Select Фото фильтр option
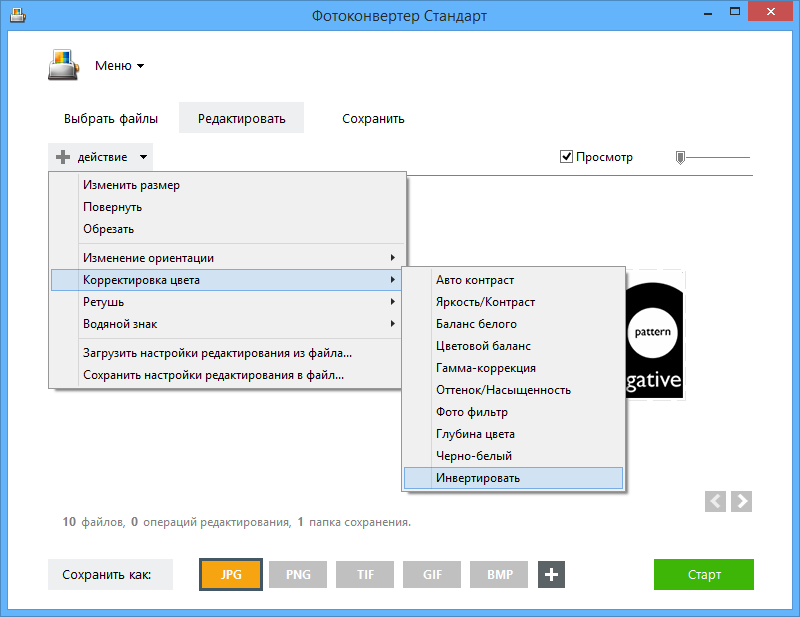 point(513,412)
